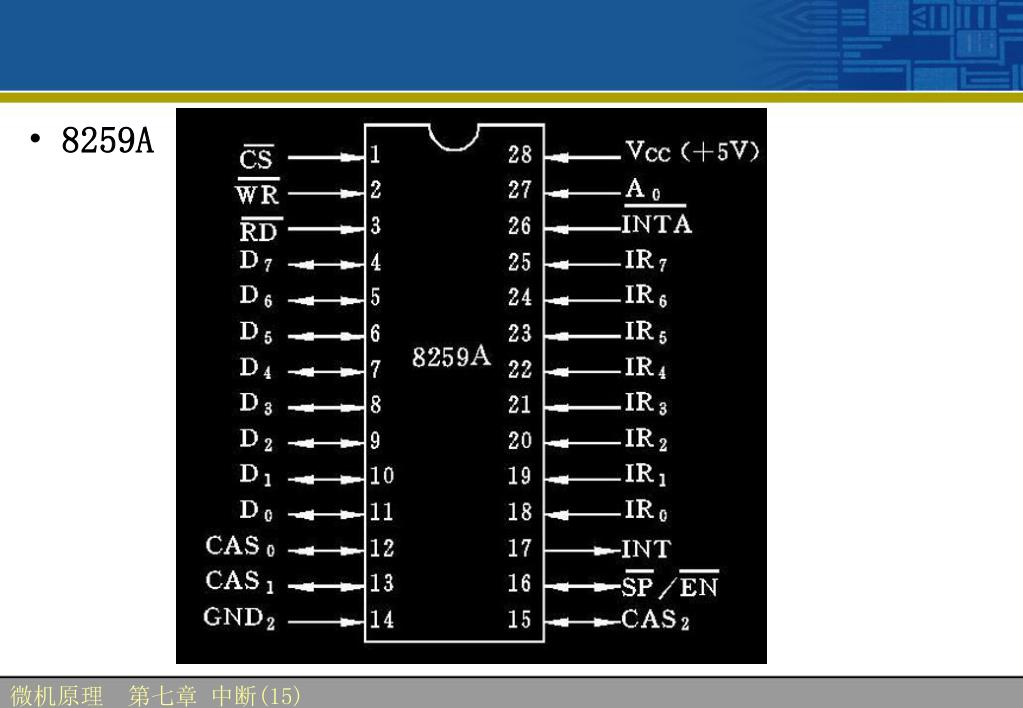Screen dimensions: 1023x708
Task: Click the footer text 微机原理
Action: point(57,696)
